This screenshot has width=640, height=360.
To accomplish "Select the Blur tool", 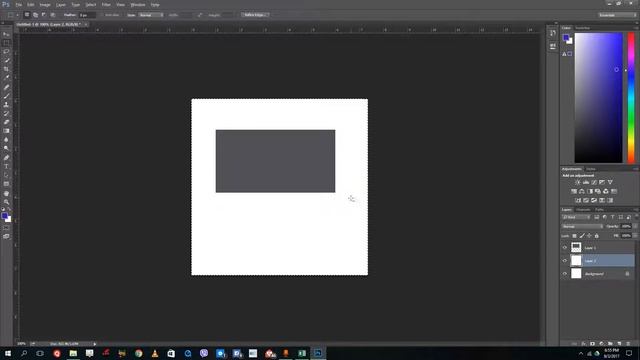I will click(6, 140).
